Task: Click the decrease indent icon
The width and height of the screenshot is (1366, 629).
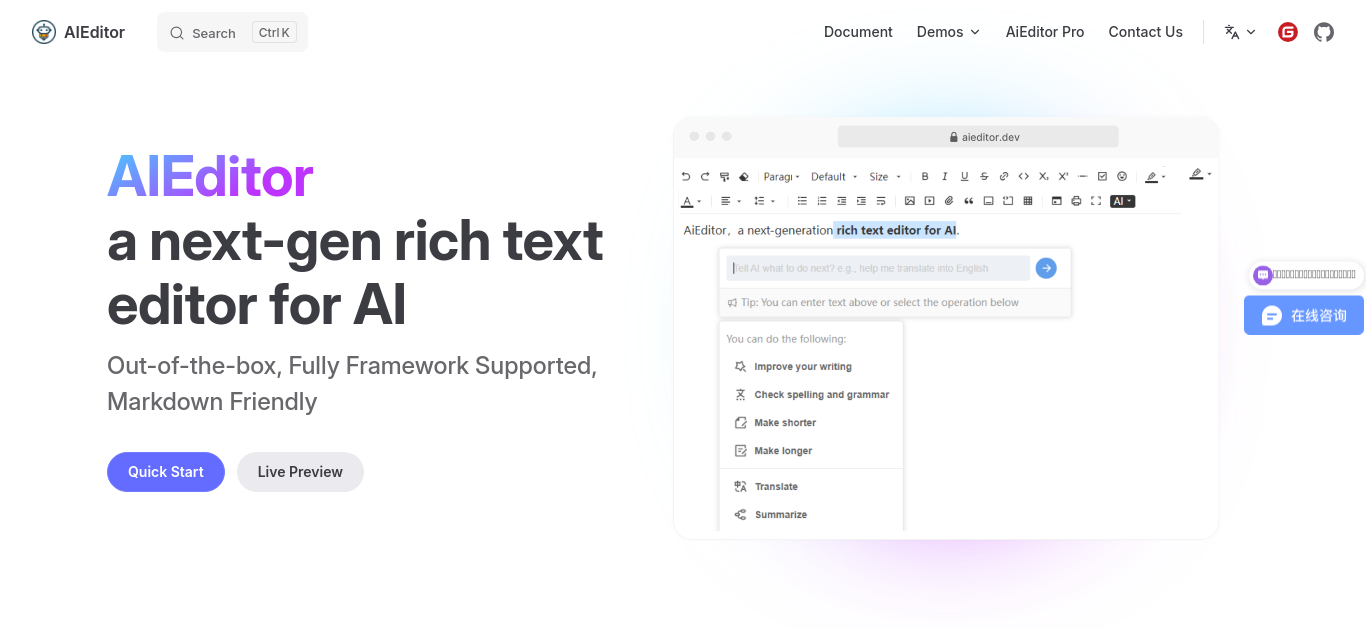Action: 841,201
